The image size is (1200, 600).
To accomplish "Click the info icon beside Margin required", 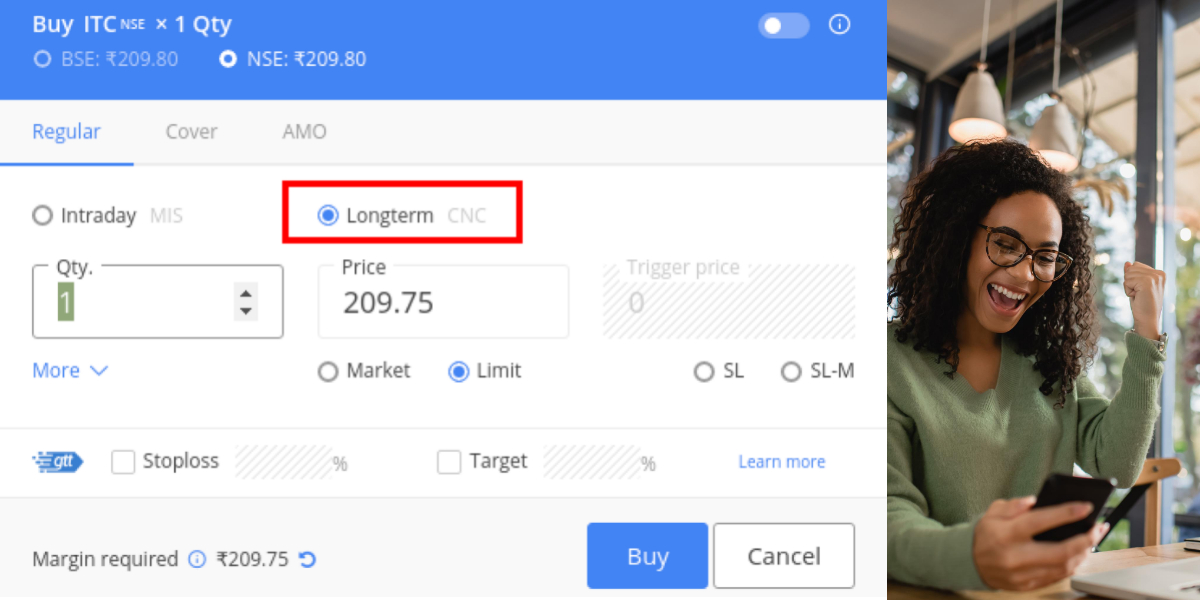I will click(x=197, y=559).
